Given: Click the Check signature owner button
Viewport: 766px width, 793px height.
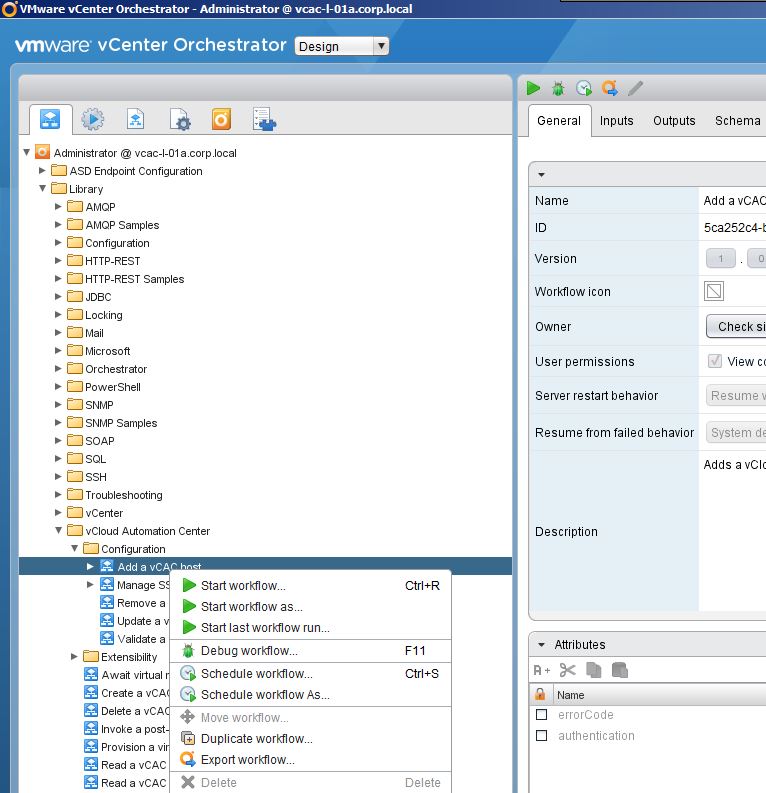Looking at the screenshot, I should [736, 327].
